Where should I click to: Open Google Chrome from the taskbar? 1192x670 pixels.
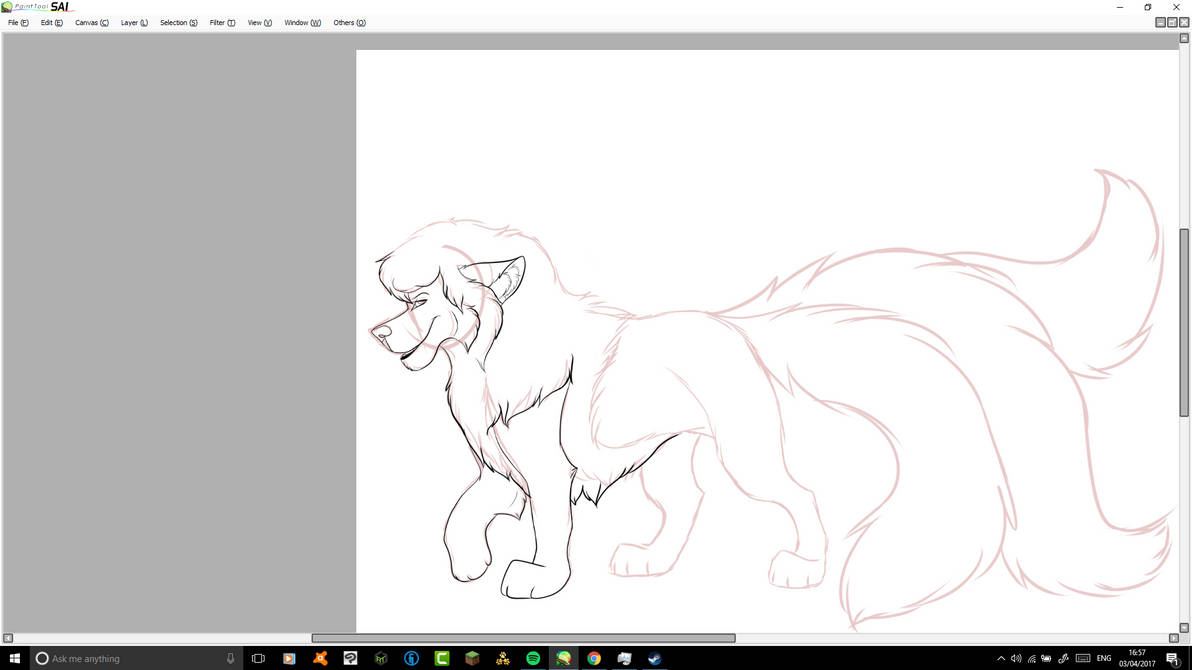coord(594,659)
